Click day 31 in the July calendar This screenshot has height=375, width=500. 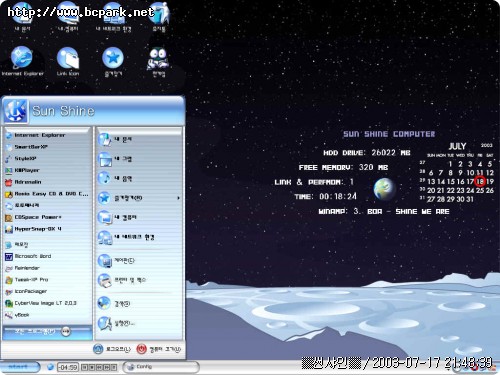(x=470, y=199)
